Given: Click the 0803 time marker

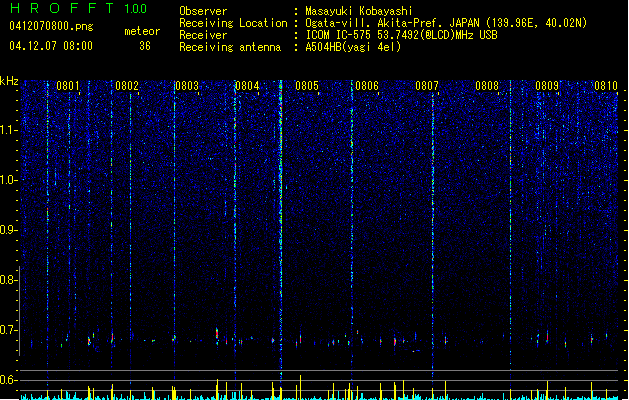Looking at the screenshot, I should click(x=187, y=86).
